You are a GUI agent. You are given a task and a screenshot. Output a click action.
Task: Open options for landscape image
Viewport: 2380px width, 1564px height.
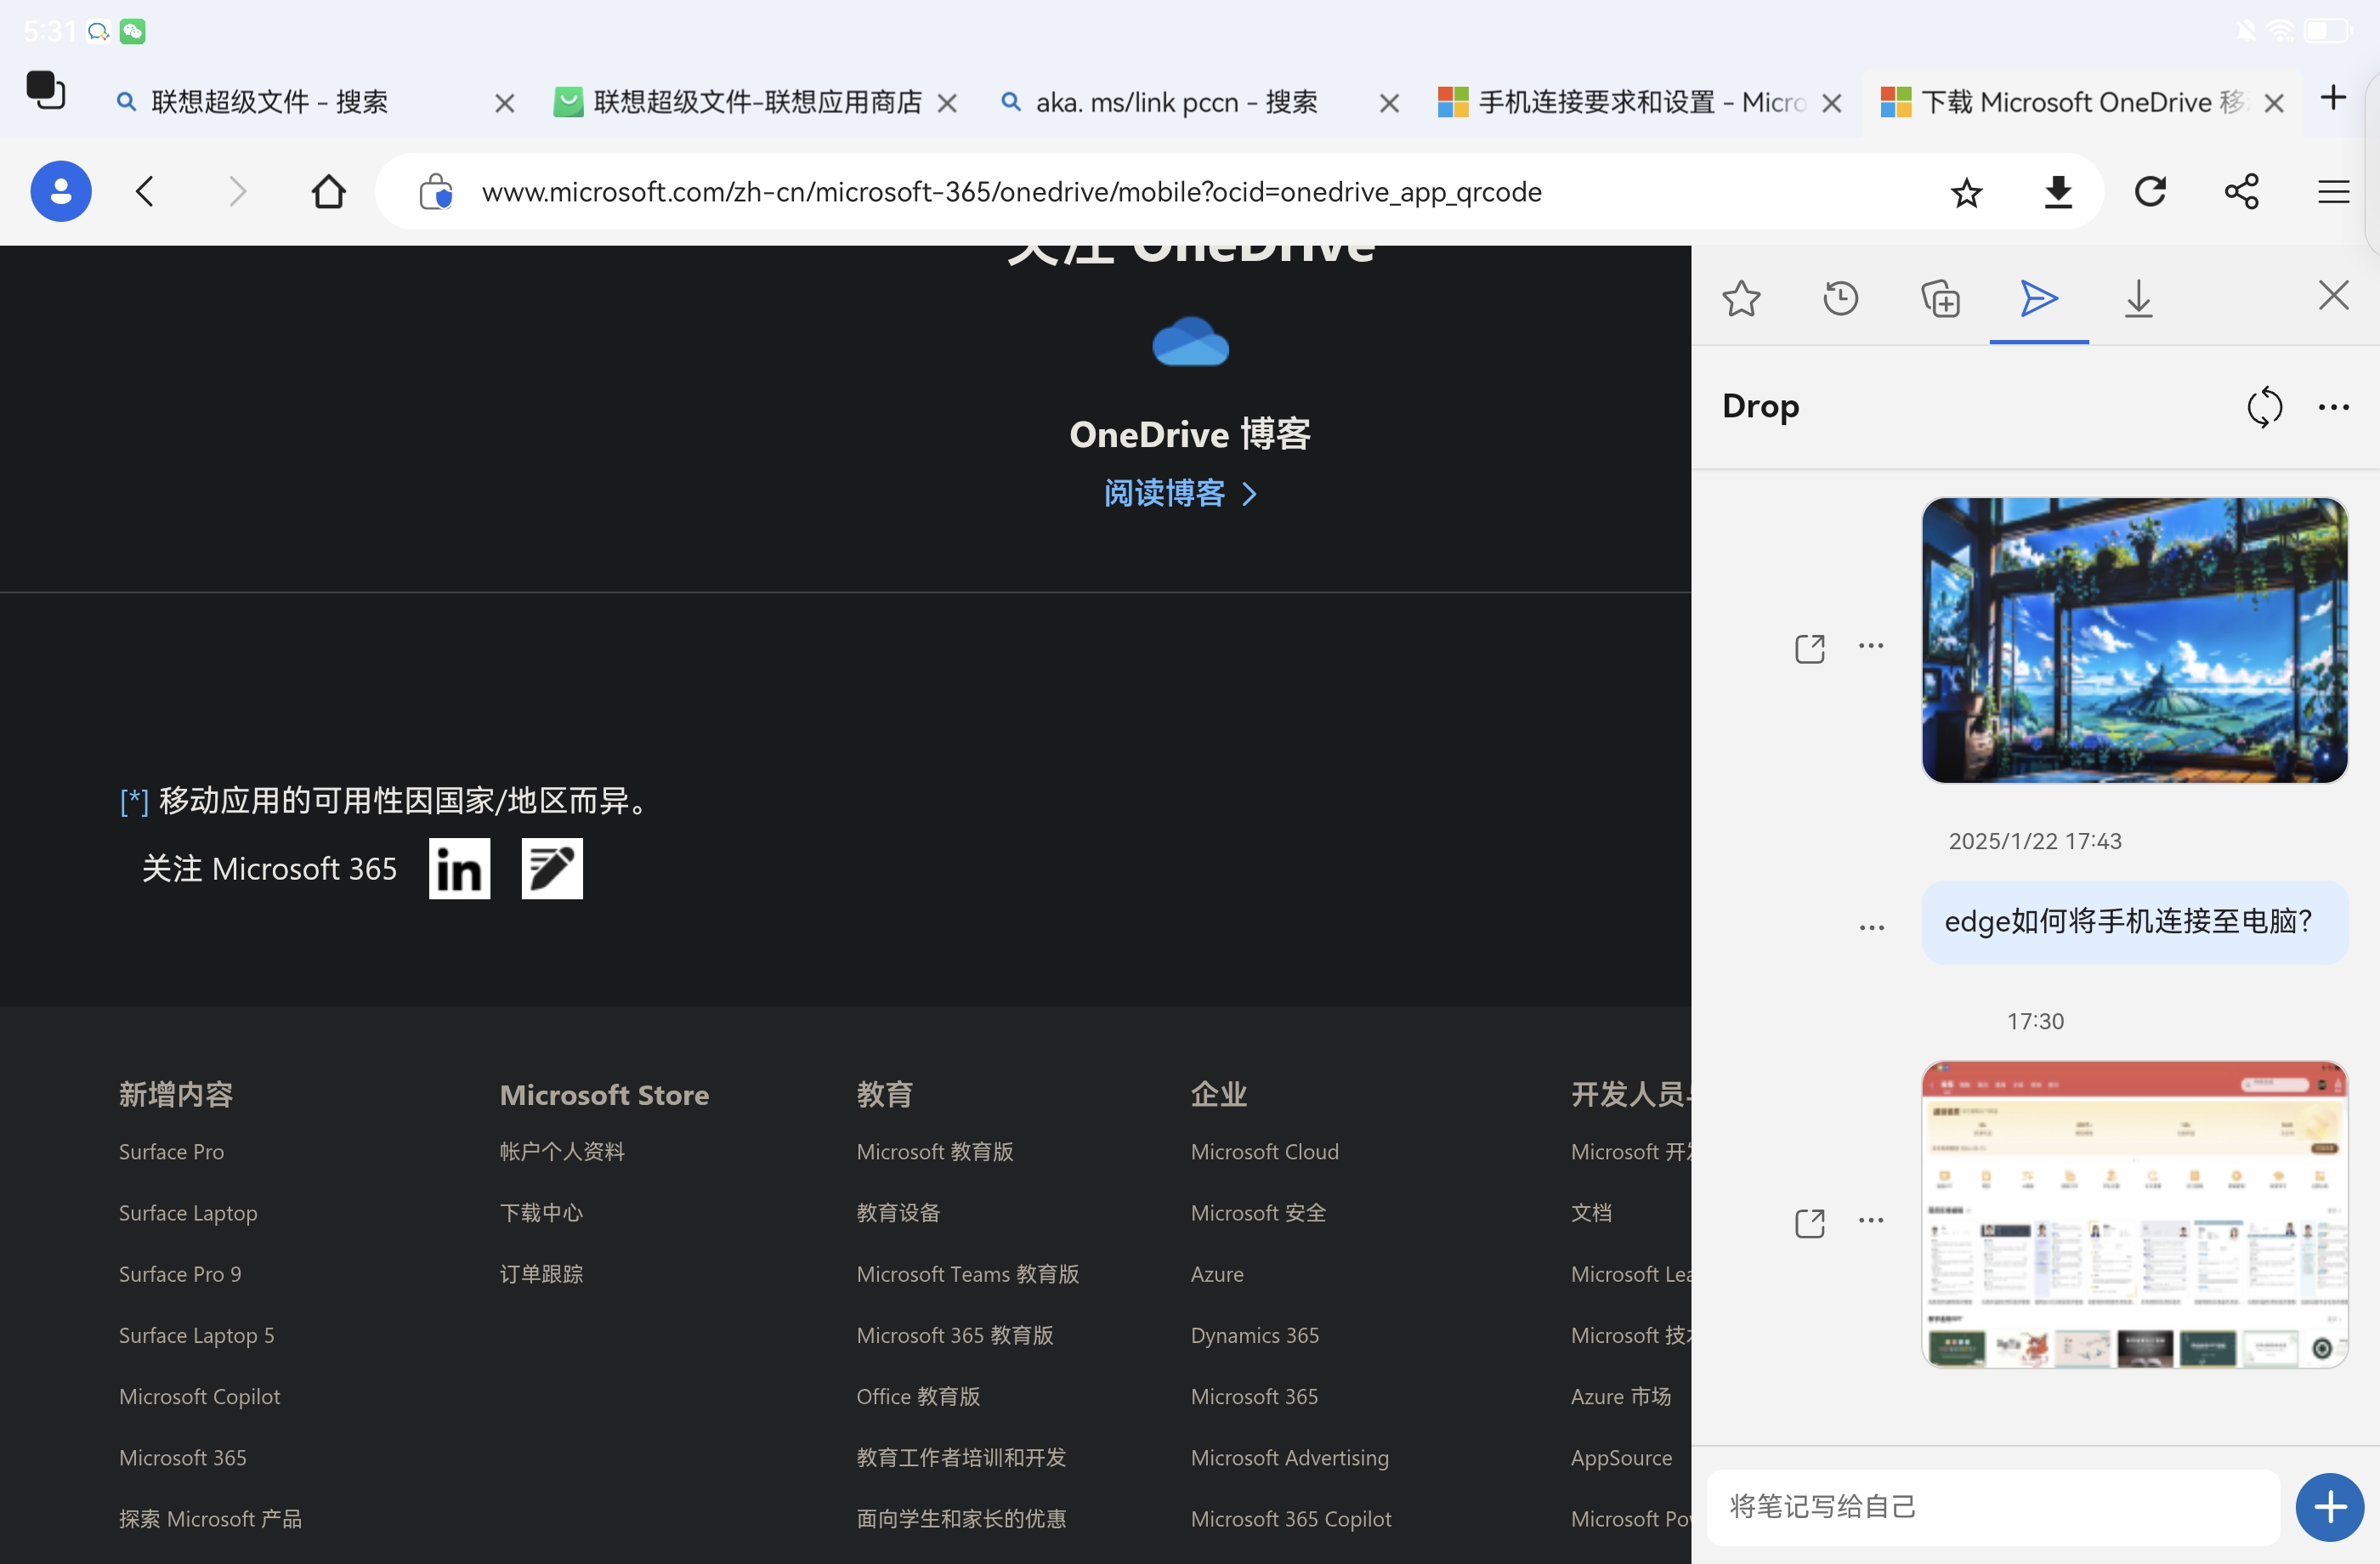click(x=1871, y=646)
